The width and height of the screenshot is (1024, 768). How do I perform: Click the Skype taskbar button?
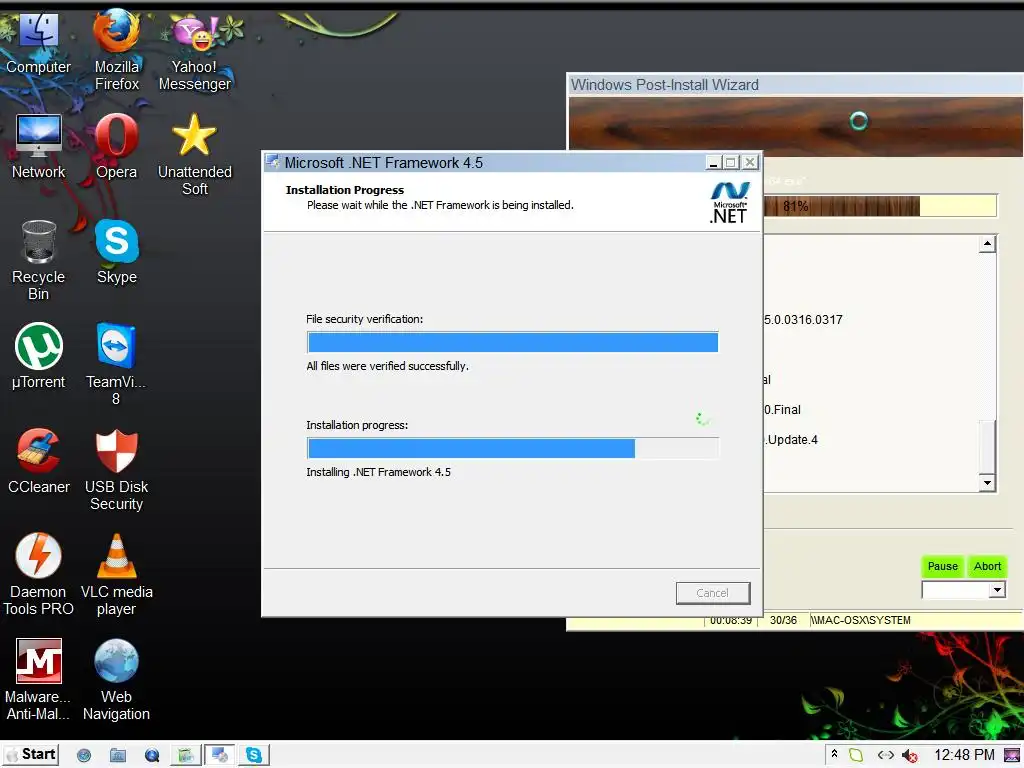[253, 756]
